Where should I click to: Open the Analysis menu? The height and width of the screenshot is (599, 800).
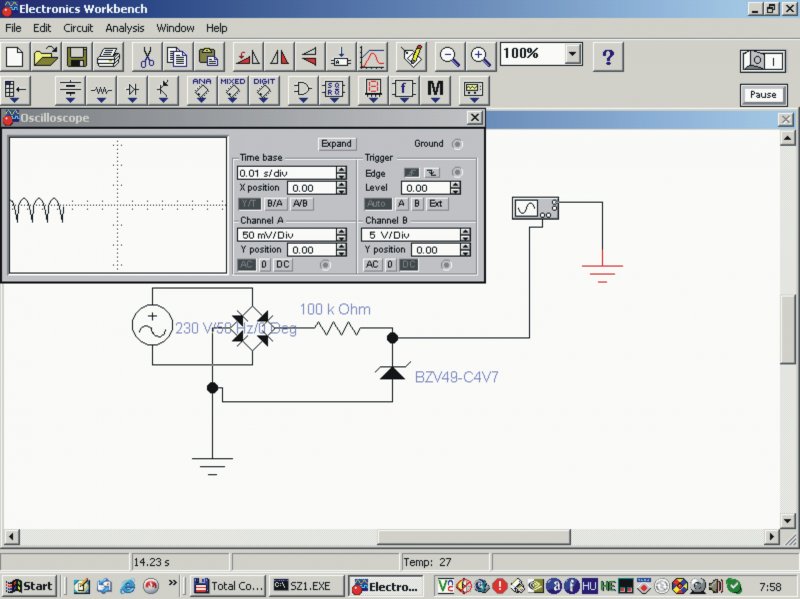tap(124, 28)
